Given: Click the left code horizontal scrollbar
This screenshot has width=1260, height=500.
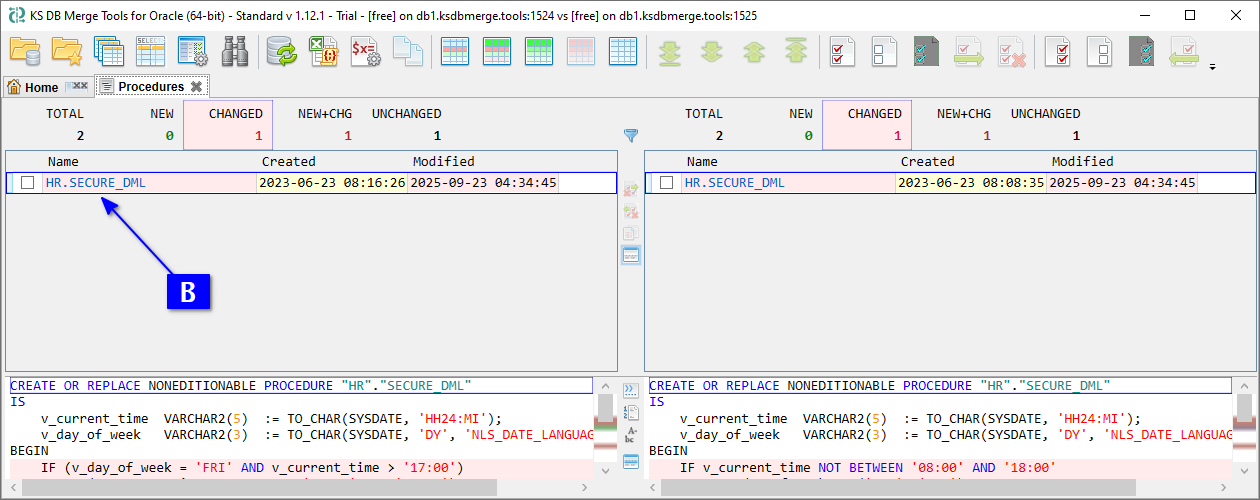Looking at the screenshot, I should click(x=300, y=487).
